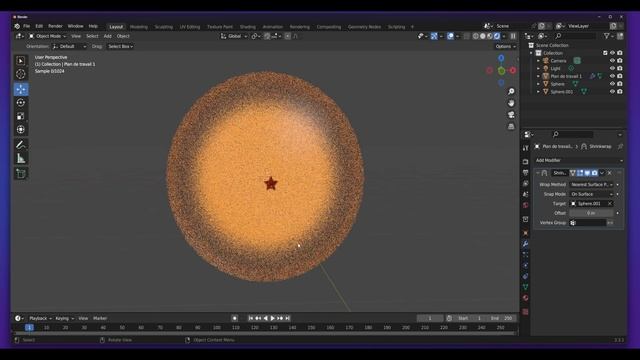Toggle Shrinkwrap modifier show in viewport
Viewport: 640px width, 360px height.
(x=587, y=173)
